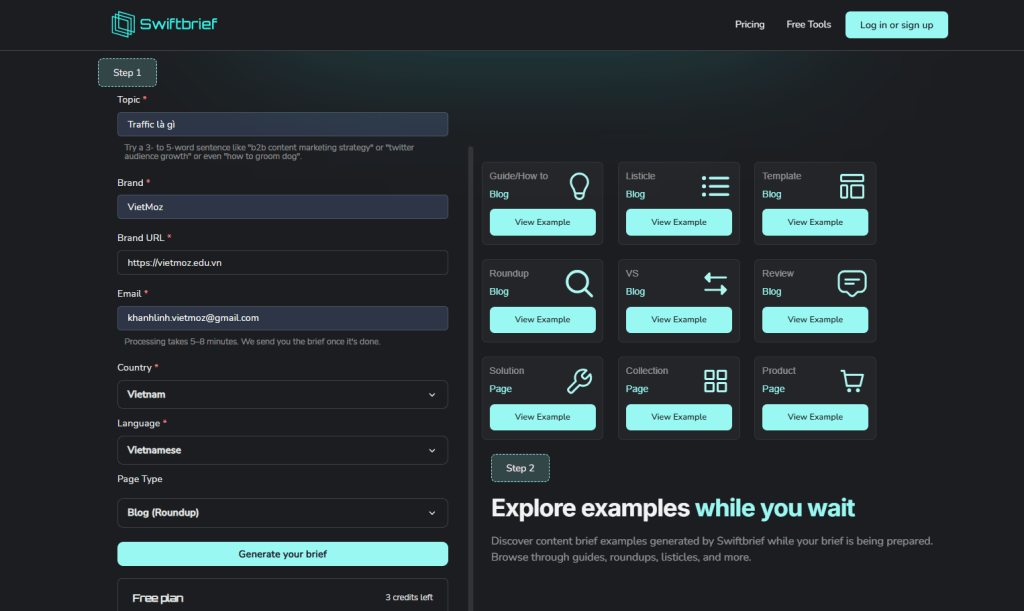Open the Free Tools menu item

[x=808, y=24]
